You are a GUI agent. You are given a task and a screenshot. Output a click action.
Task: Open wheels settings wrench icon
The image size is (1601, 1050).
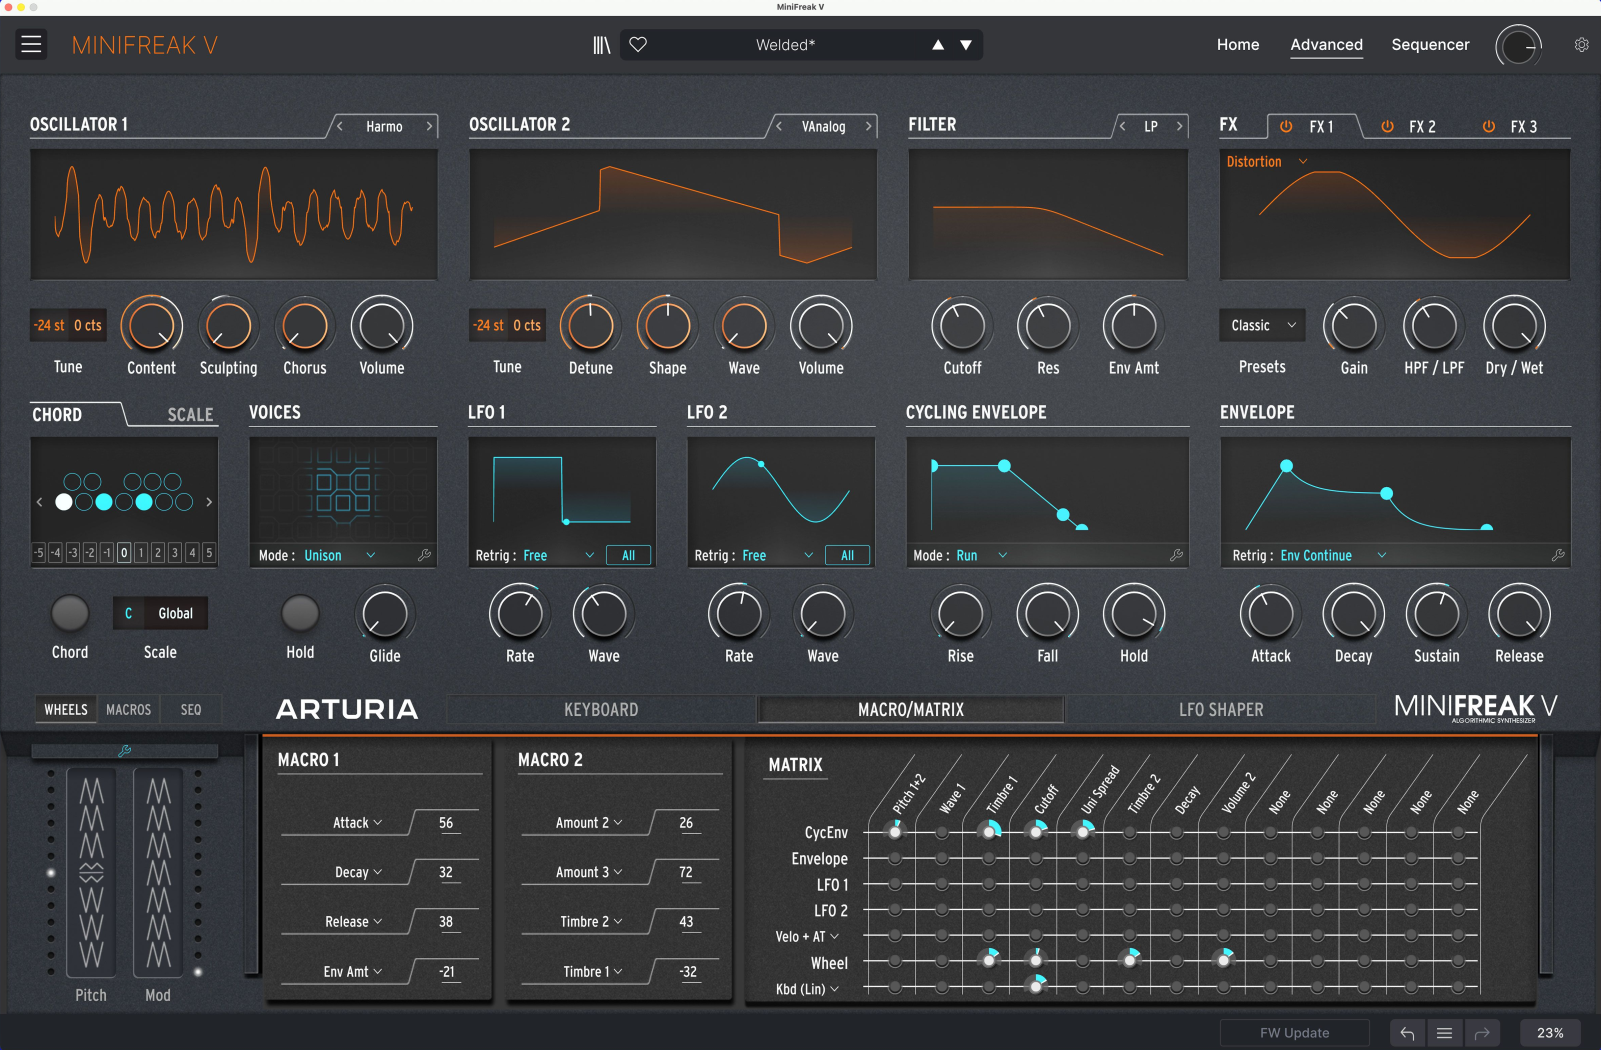125,751
